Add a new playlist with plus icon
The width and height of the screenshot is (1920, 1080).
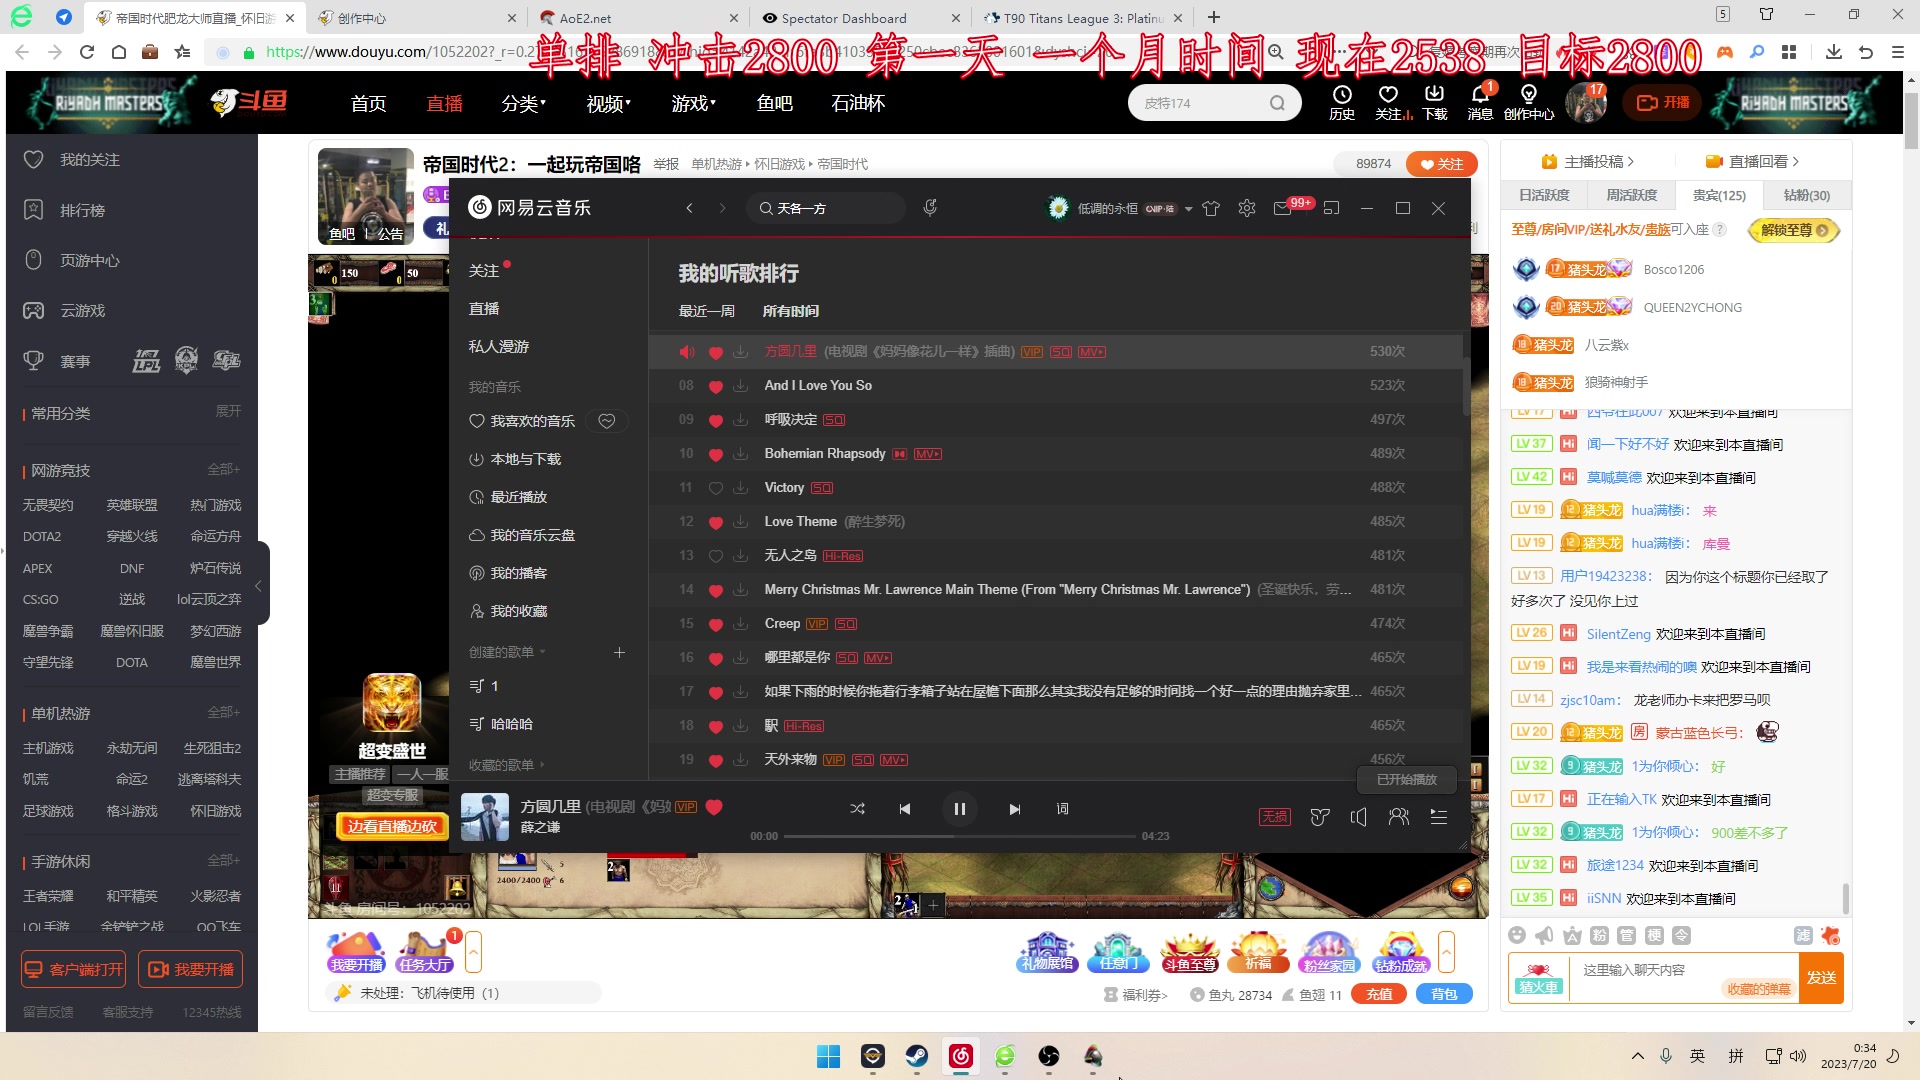(619, 652)
